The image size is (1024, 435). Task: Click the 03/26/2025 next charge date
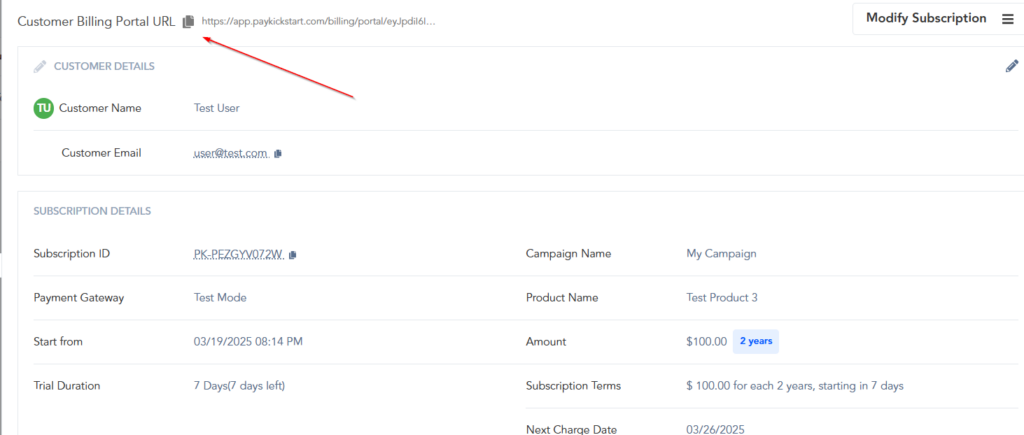pyautogui.click(x=714, y=429)
